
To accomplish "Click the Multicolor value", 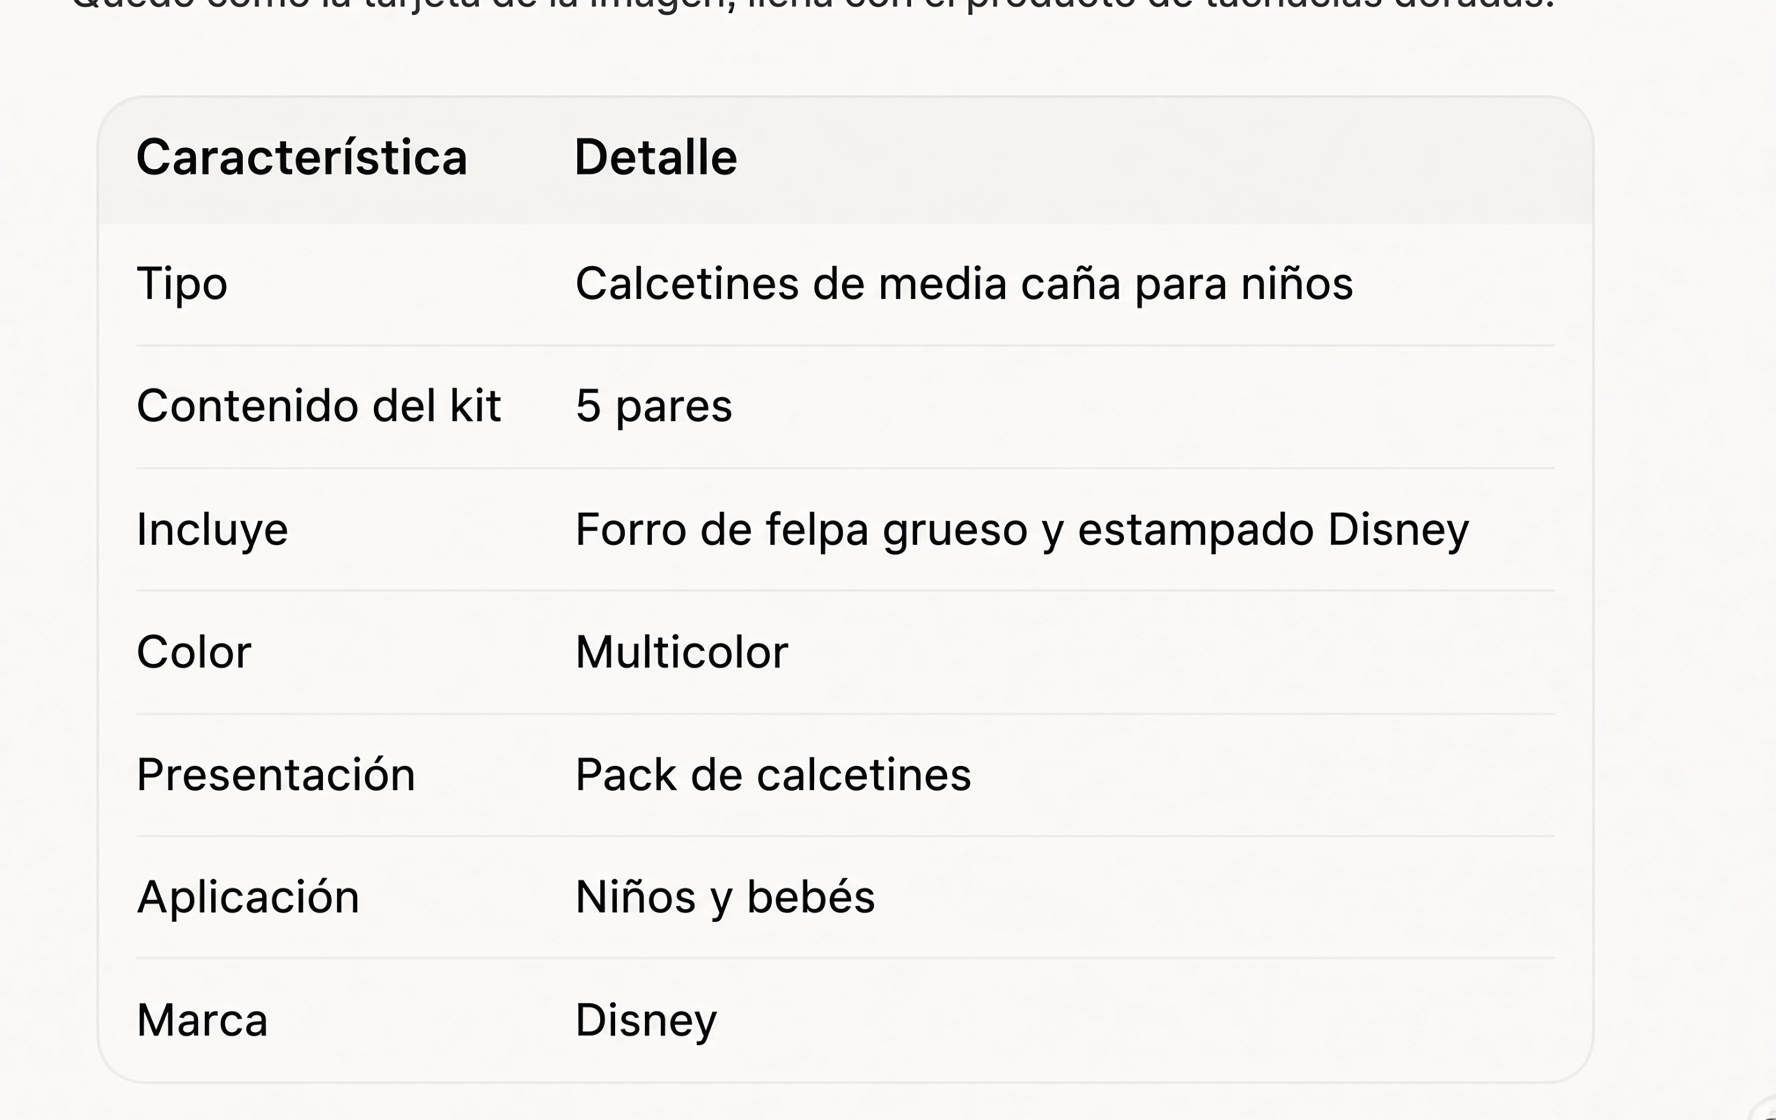I will pos(681,652).
